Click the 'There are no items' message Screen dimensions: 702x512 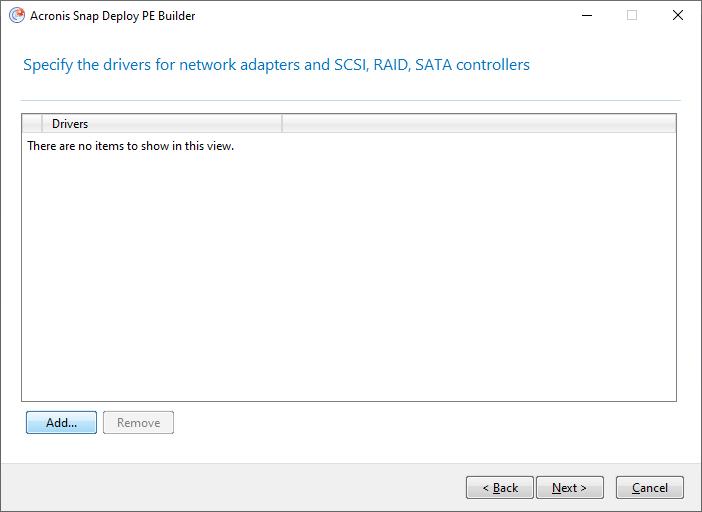[x=130, y=146]
